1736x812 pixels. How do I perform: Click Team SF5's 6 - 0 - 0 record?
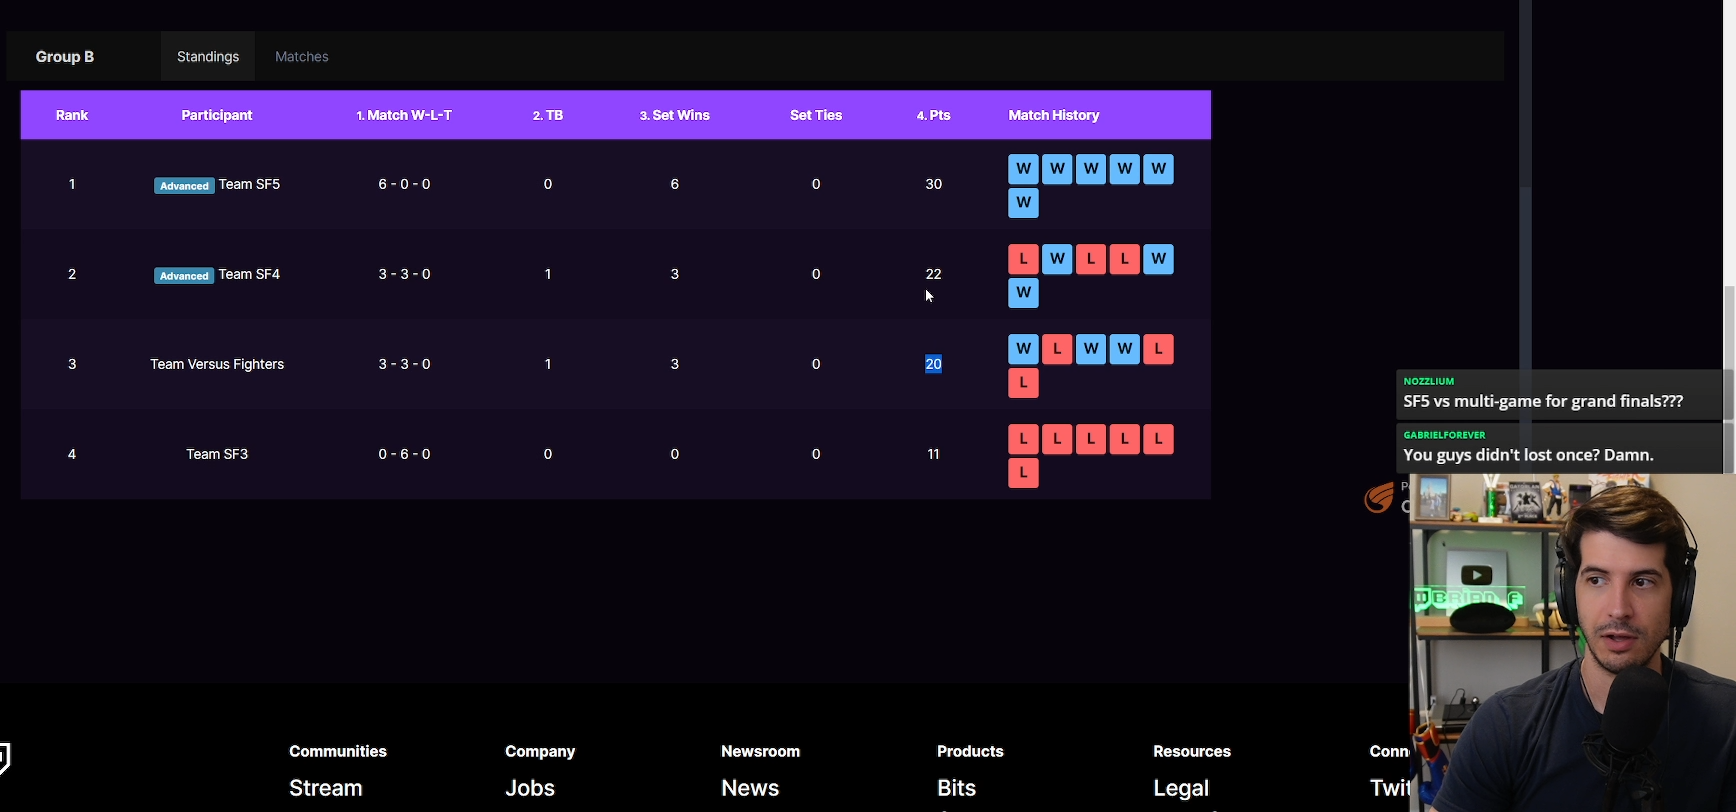click(x=404, y=184)
